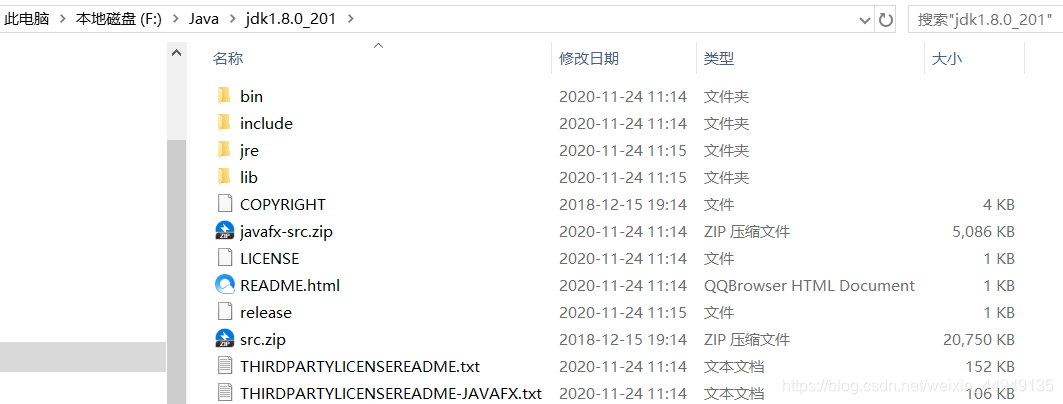Click the jre folder icon
The width and height of the screenshot is (1063, 404).
pyautogui.click(x=224, y=150)
